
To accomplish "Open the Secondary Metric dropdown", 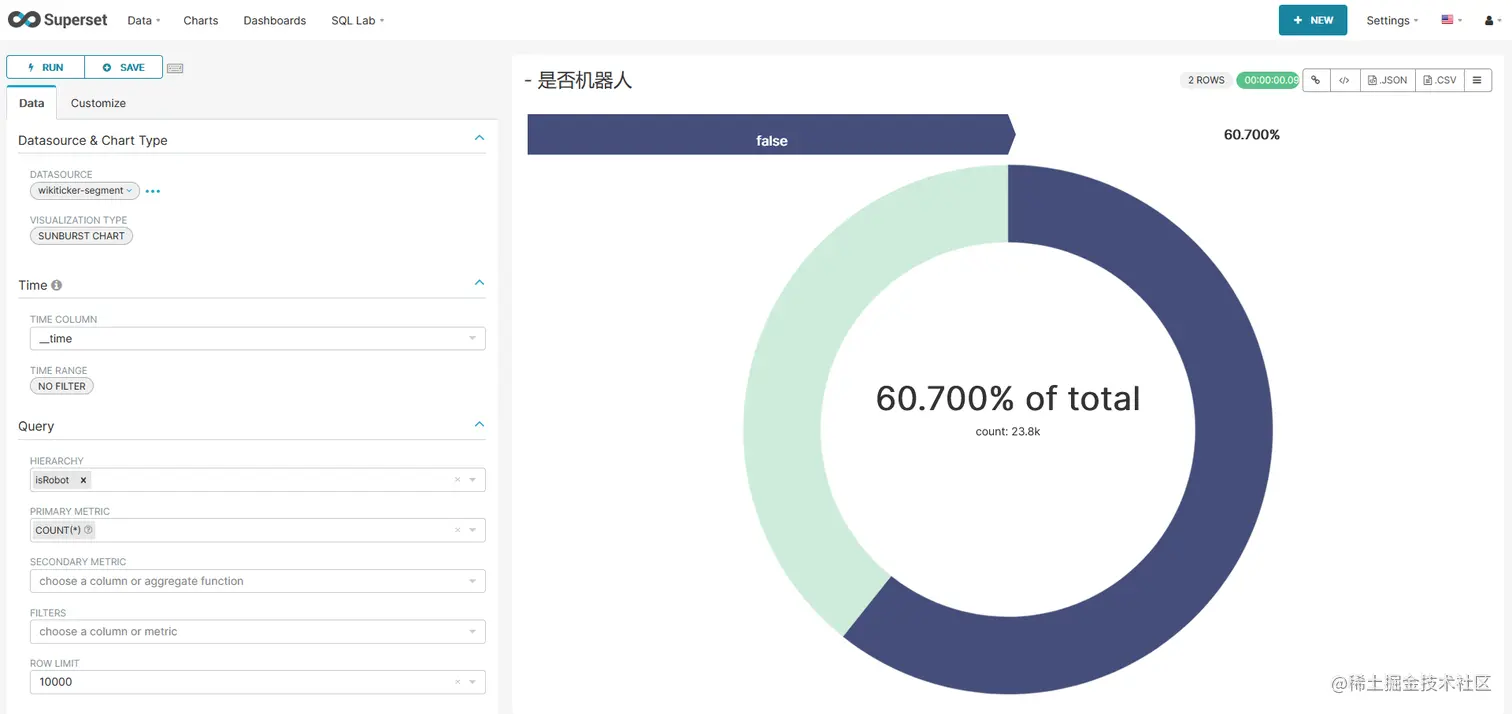I will (x=258, y=581).
